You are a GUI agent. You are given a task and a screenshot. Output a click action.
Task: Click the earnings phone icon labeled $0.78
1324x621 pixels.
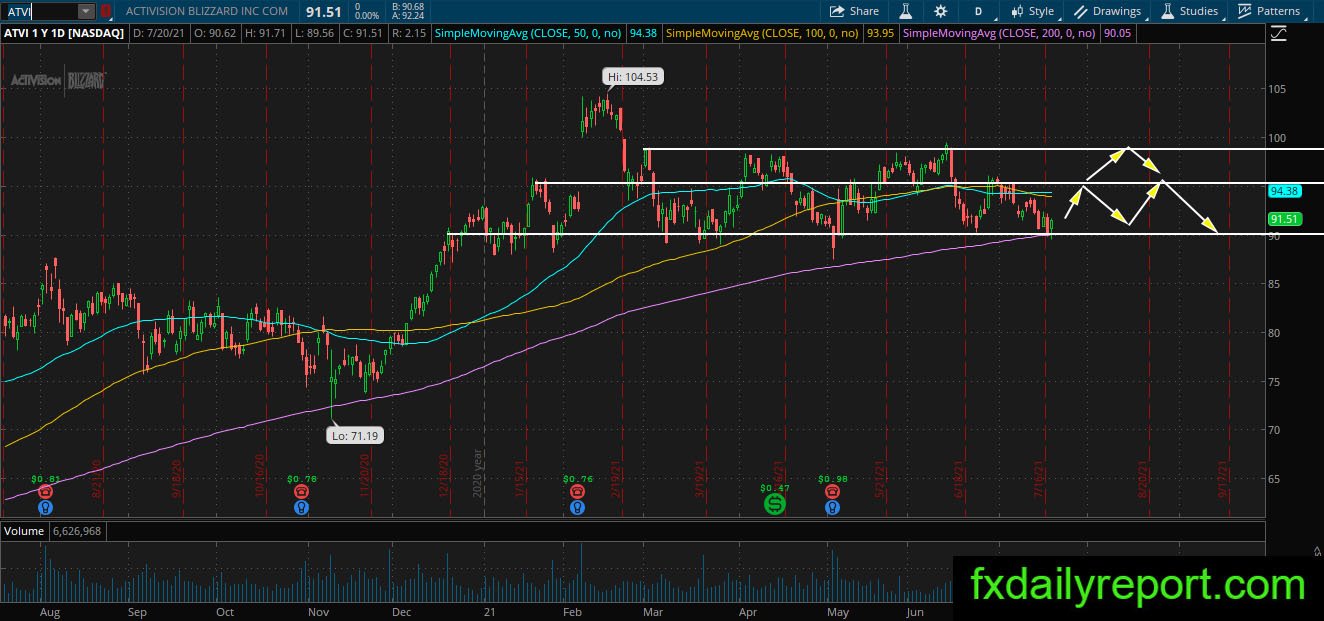(301, 492)
